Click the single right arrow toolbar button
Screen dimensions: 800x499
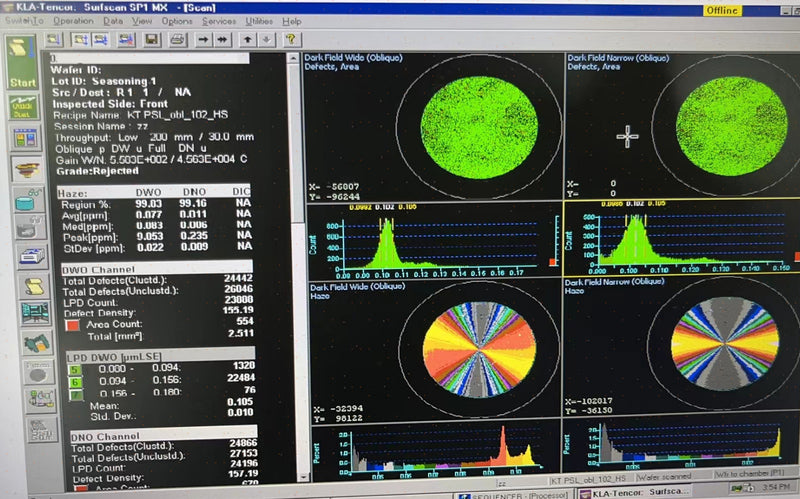tap(203, 39)
